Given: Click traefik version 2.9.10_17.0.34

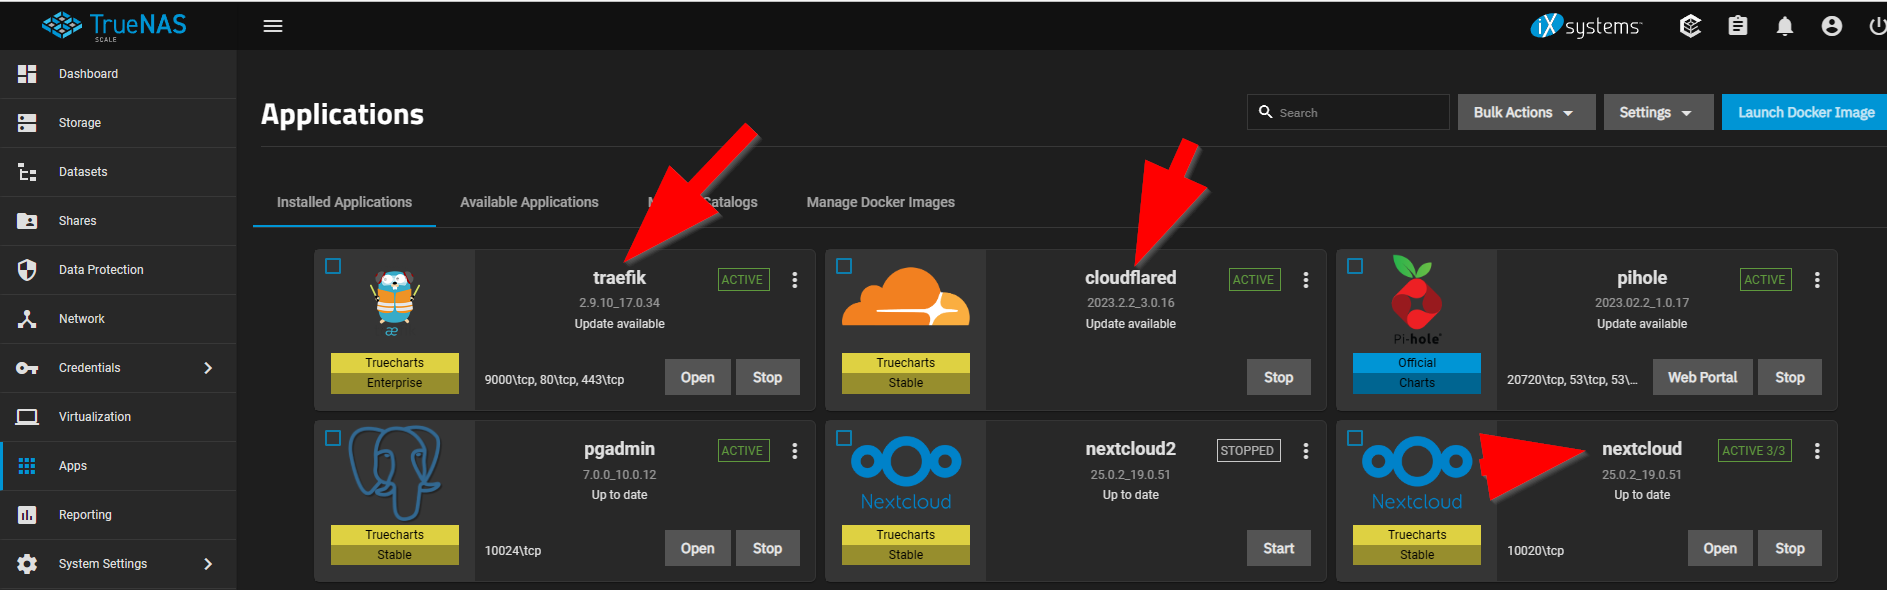Looking at the screenshot, I should tap(619, 303).
